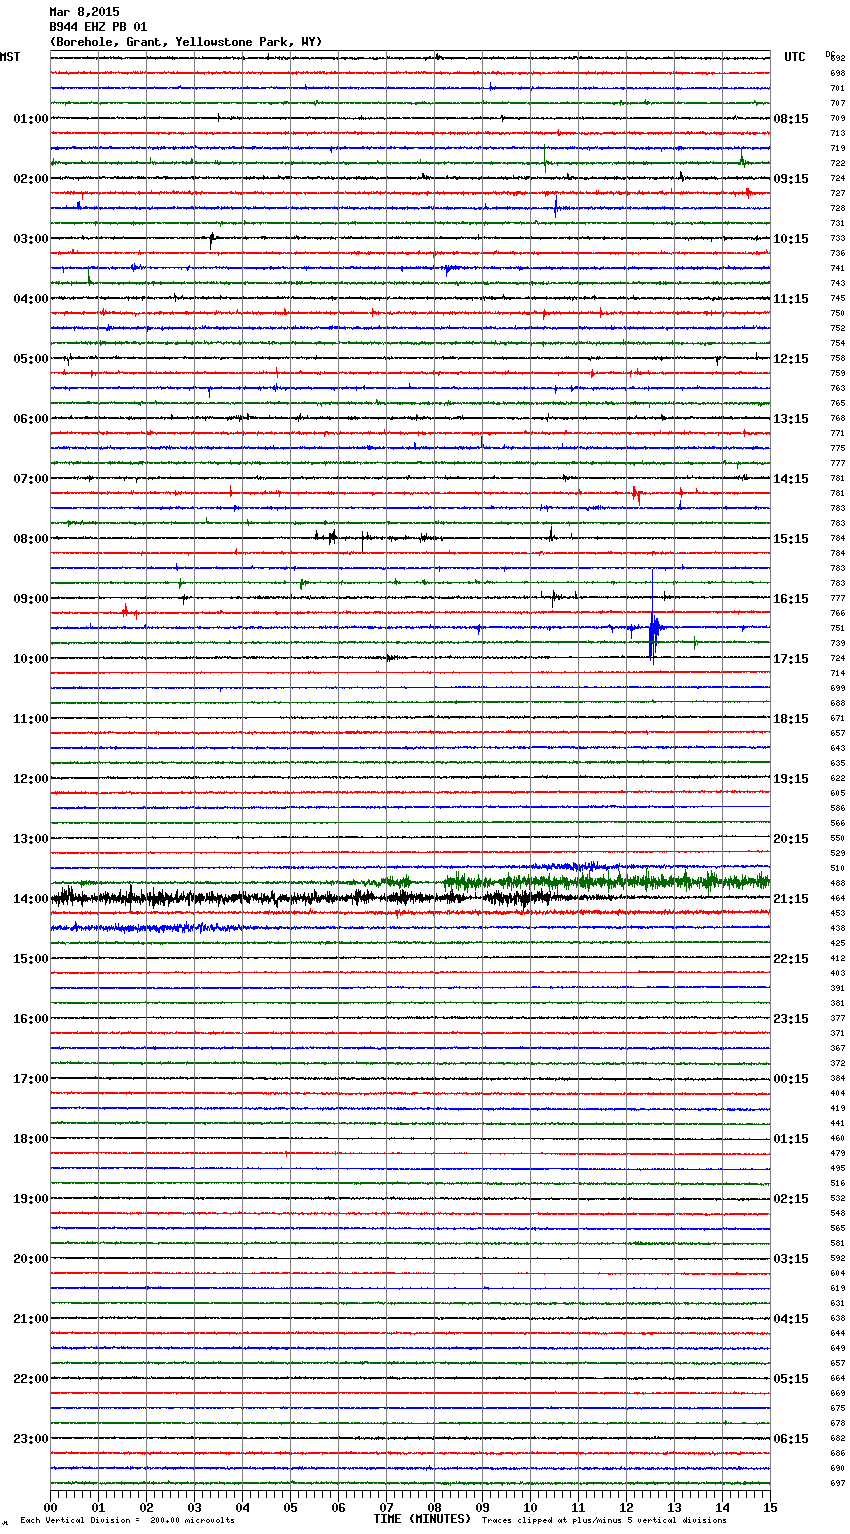Click the "06:00" MST hour label
The width and height of the screenshot is (850, 1534).
31,419
